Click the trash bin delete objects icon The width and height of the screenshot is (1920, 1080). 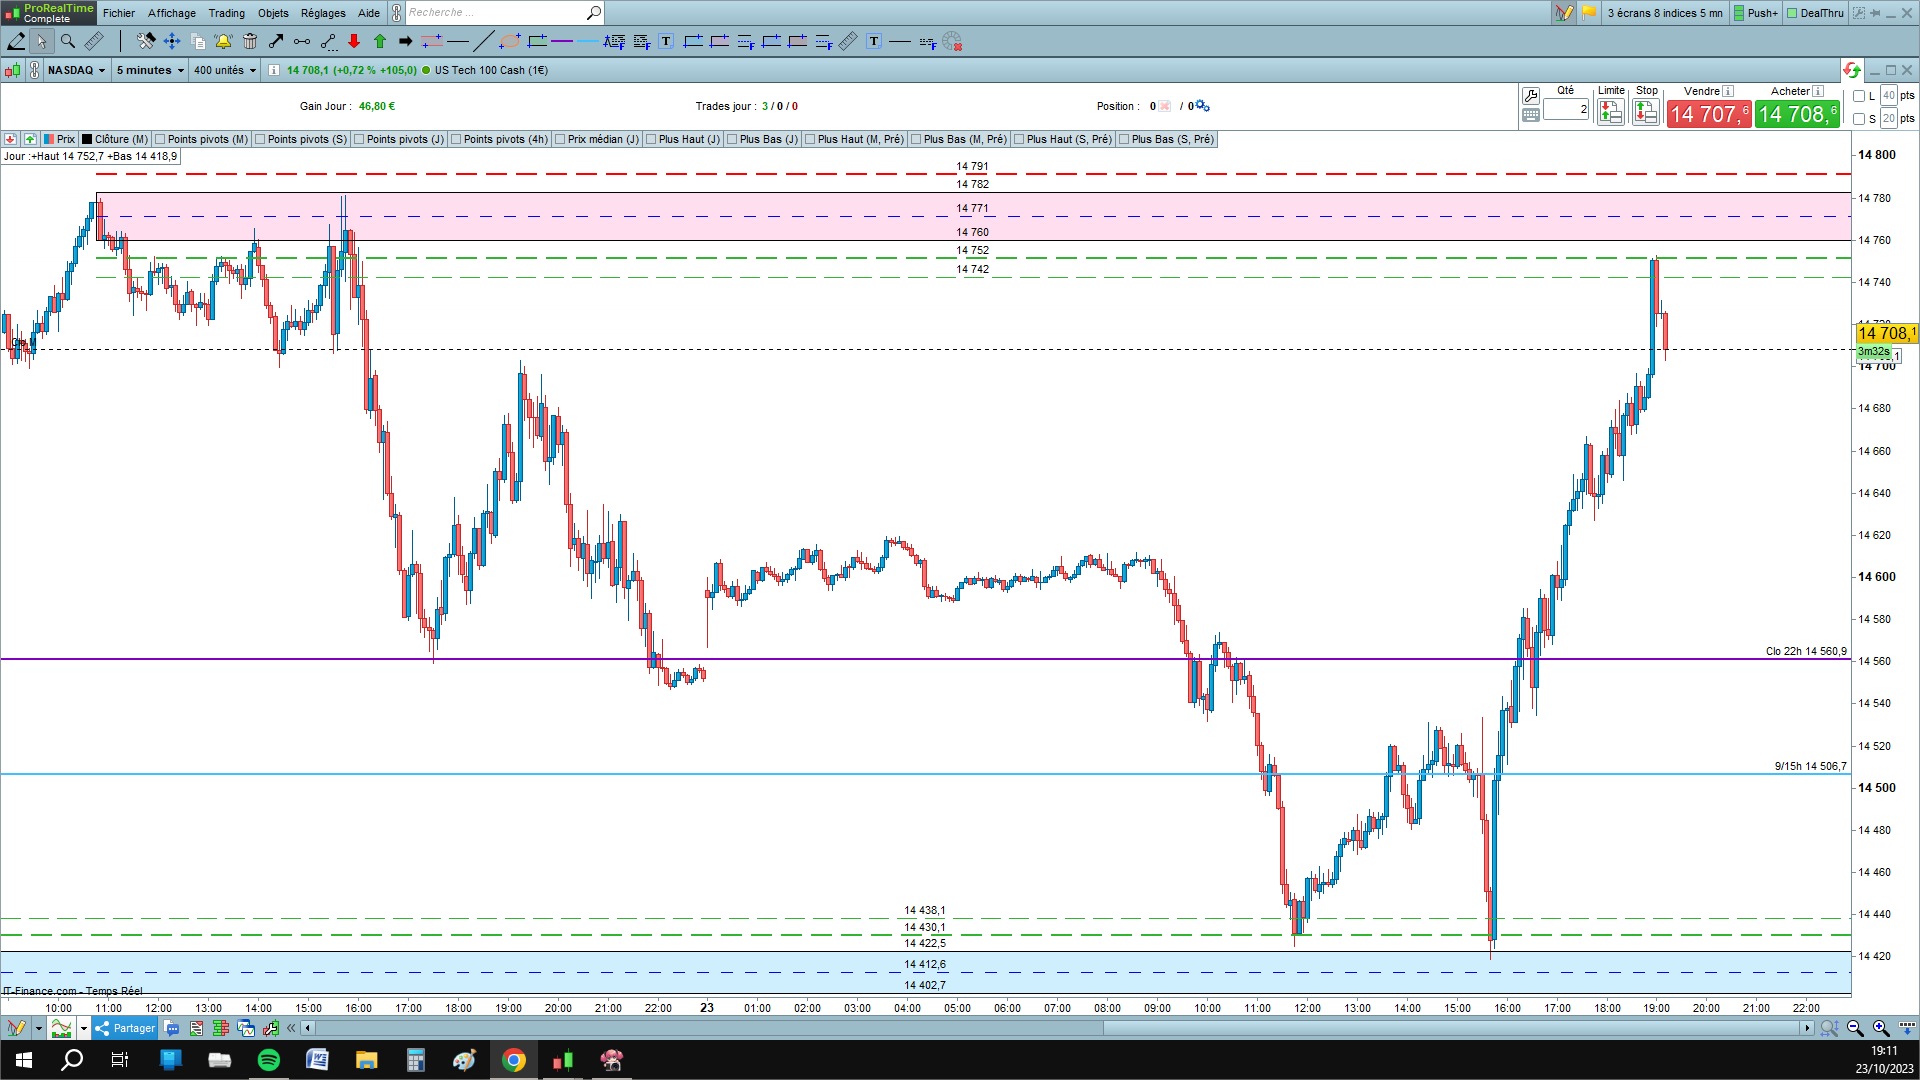(250, 41)
